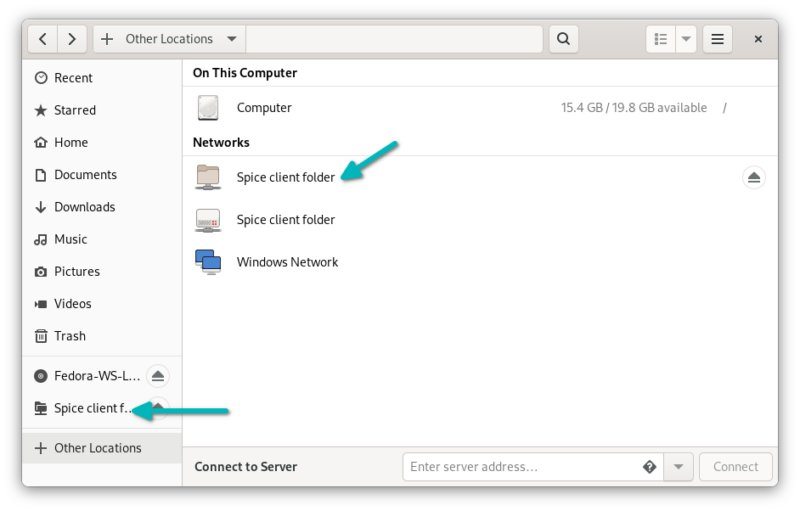Open Recent in sidebar
The height and width of the screenshot is (511, 800).
click(73, 78)
